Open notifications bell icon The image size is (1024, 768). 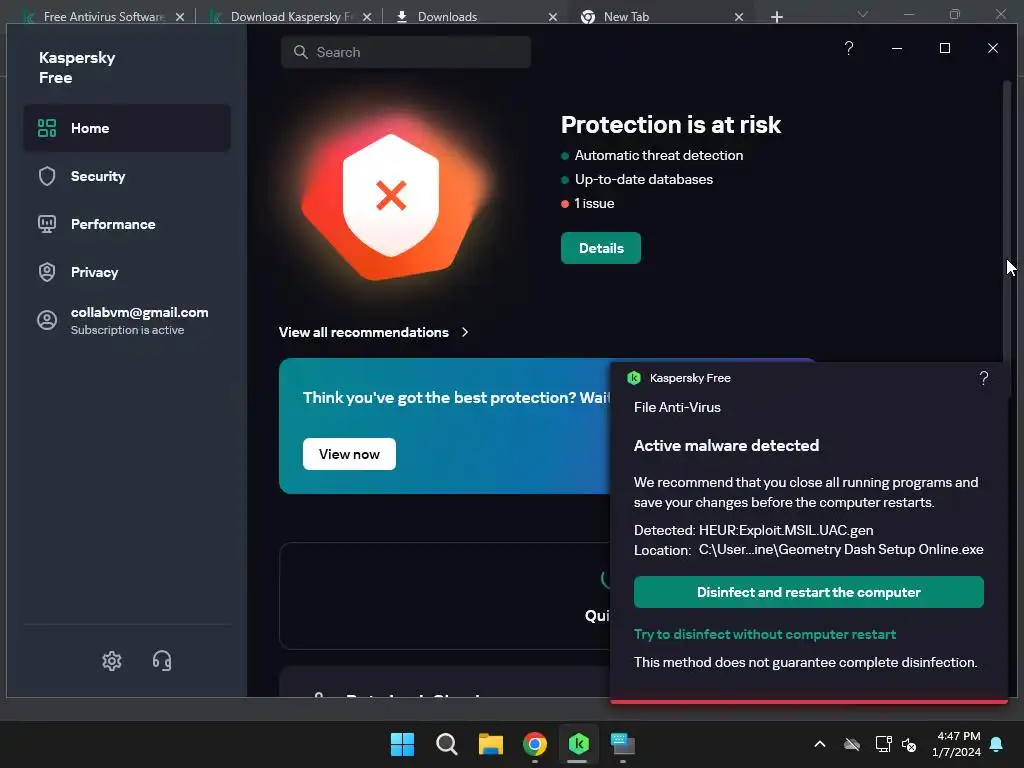[996, 744]
